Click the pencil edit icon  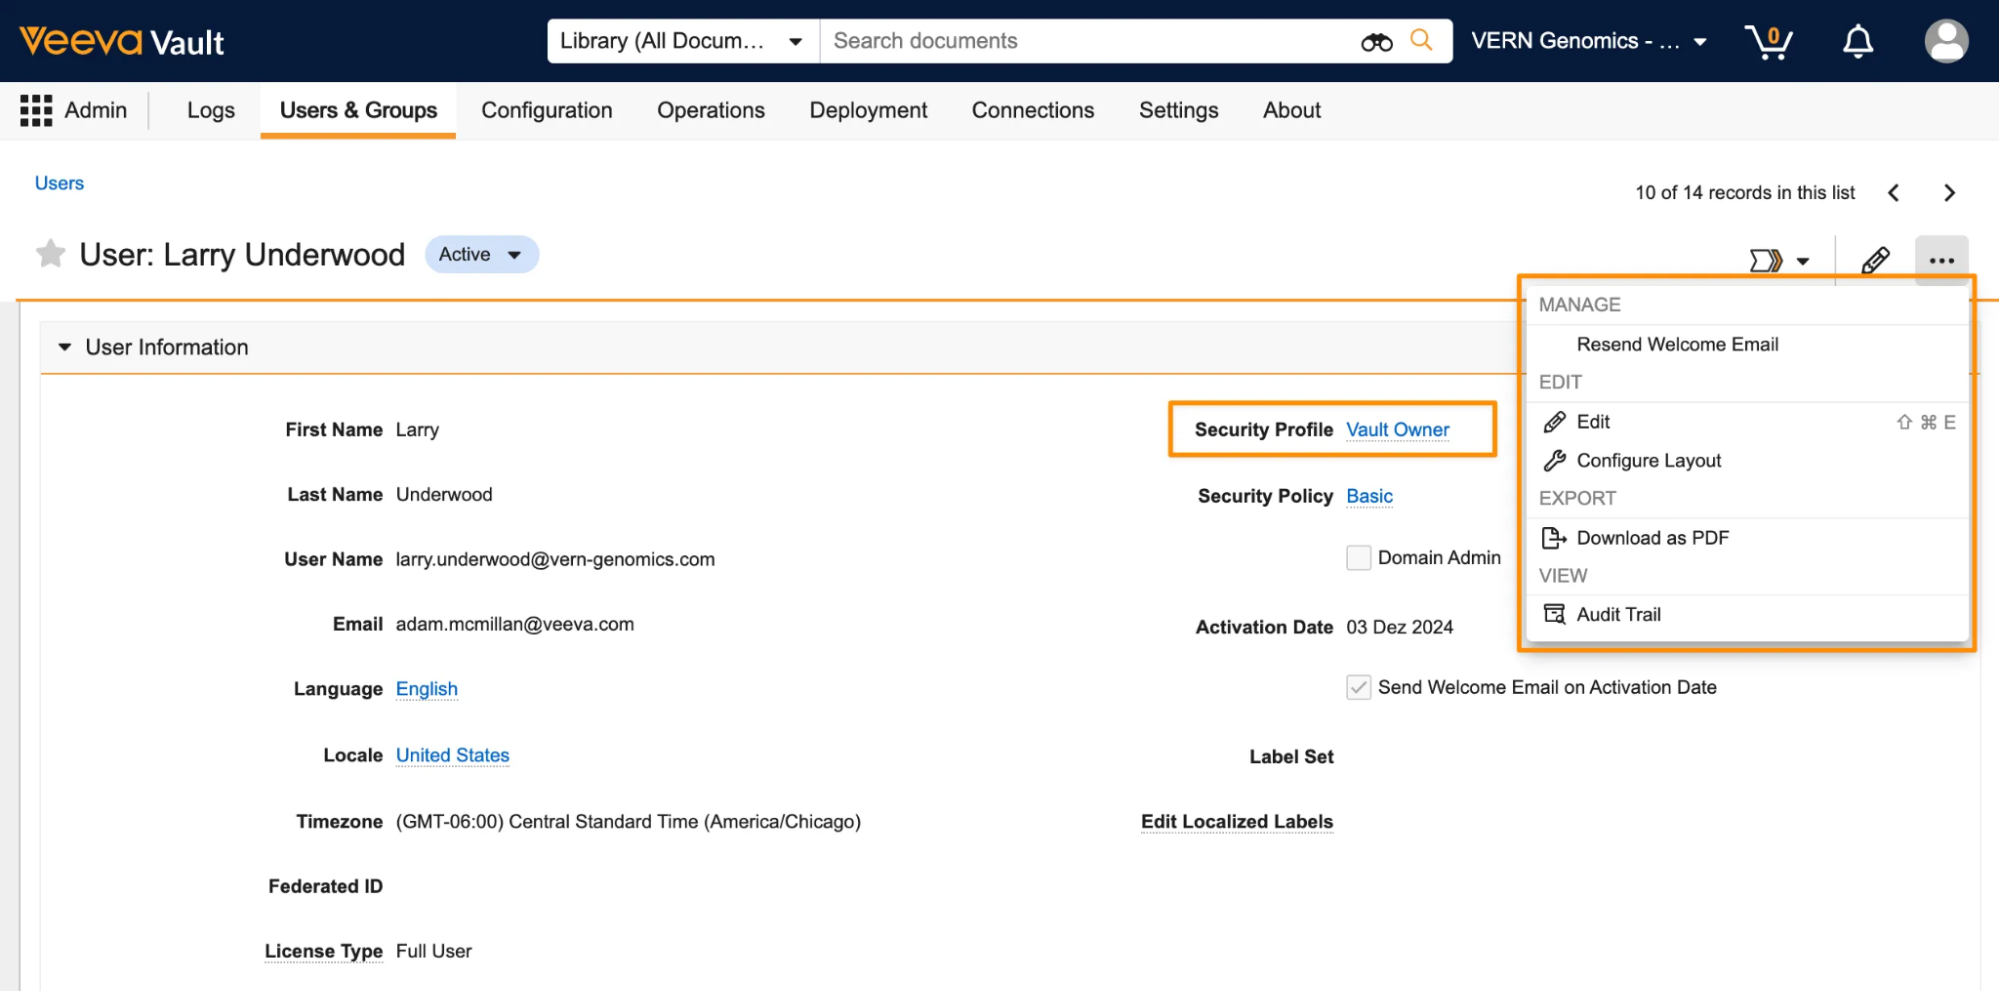click(1875, 261)
